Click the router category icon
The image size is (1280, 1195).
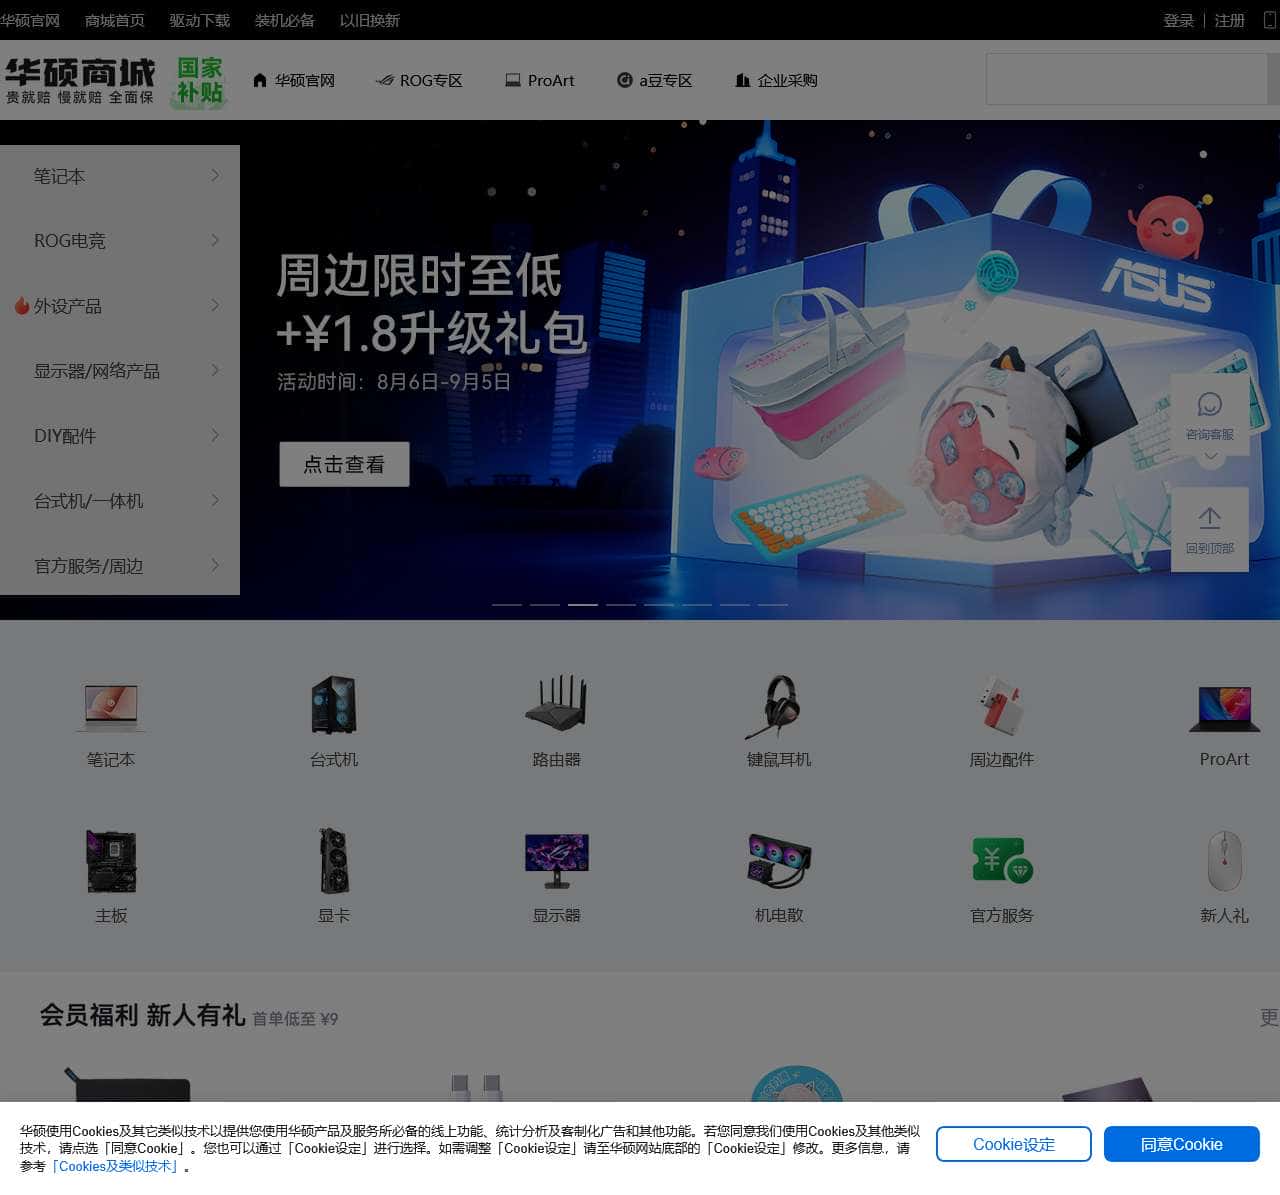tap(556, 704)
